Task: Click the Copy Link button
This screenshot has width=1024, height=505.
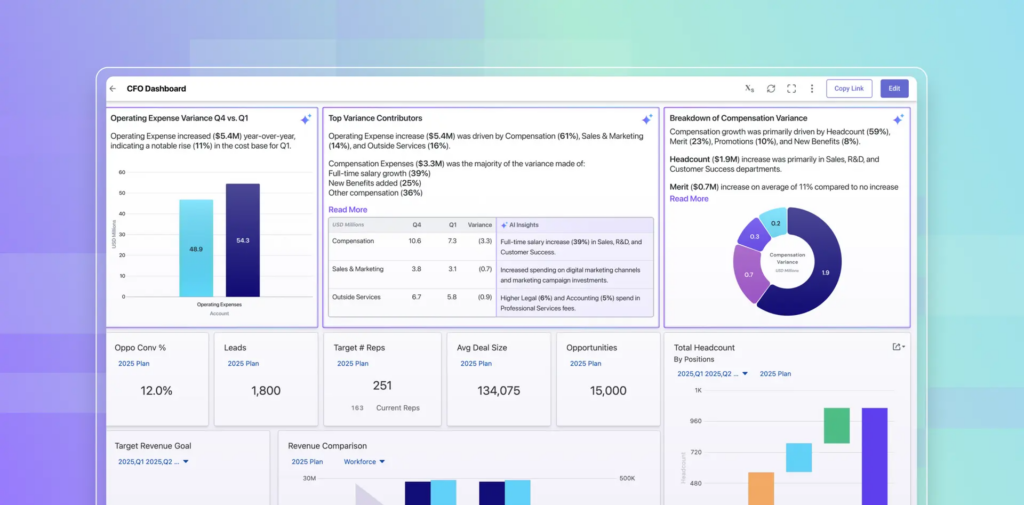Action: (849, 89)
